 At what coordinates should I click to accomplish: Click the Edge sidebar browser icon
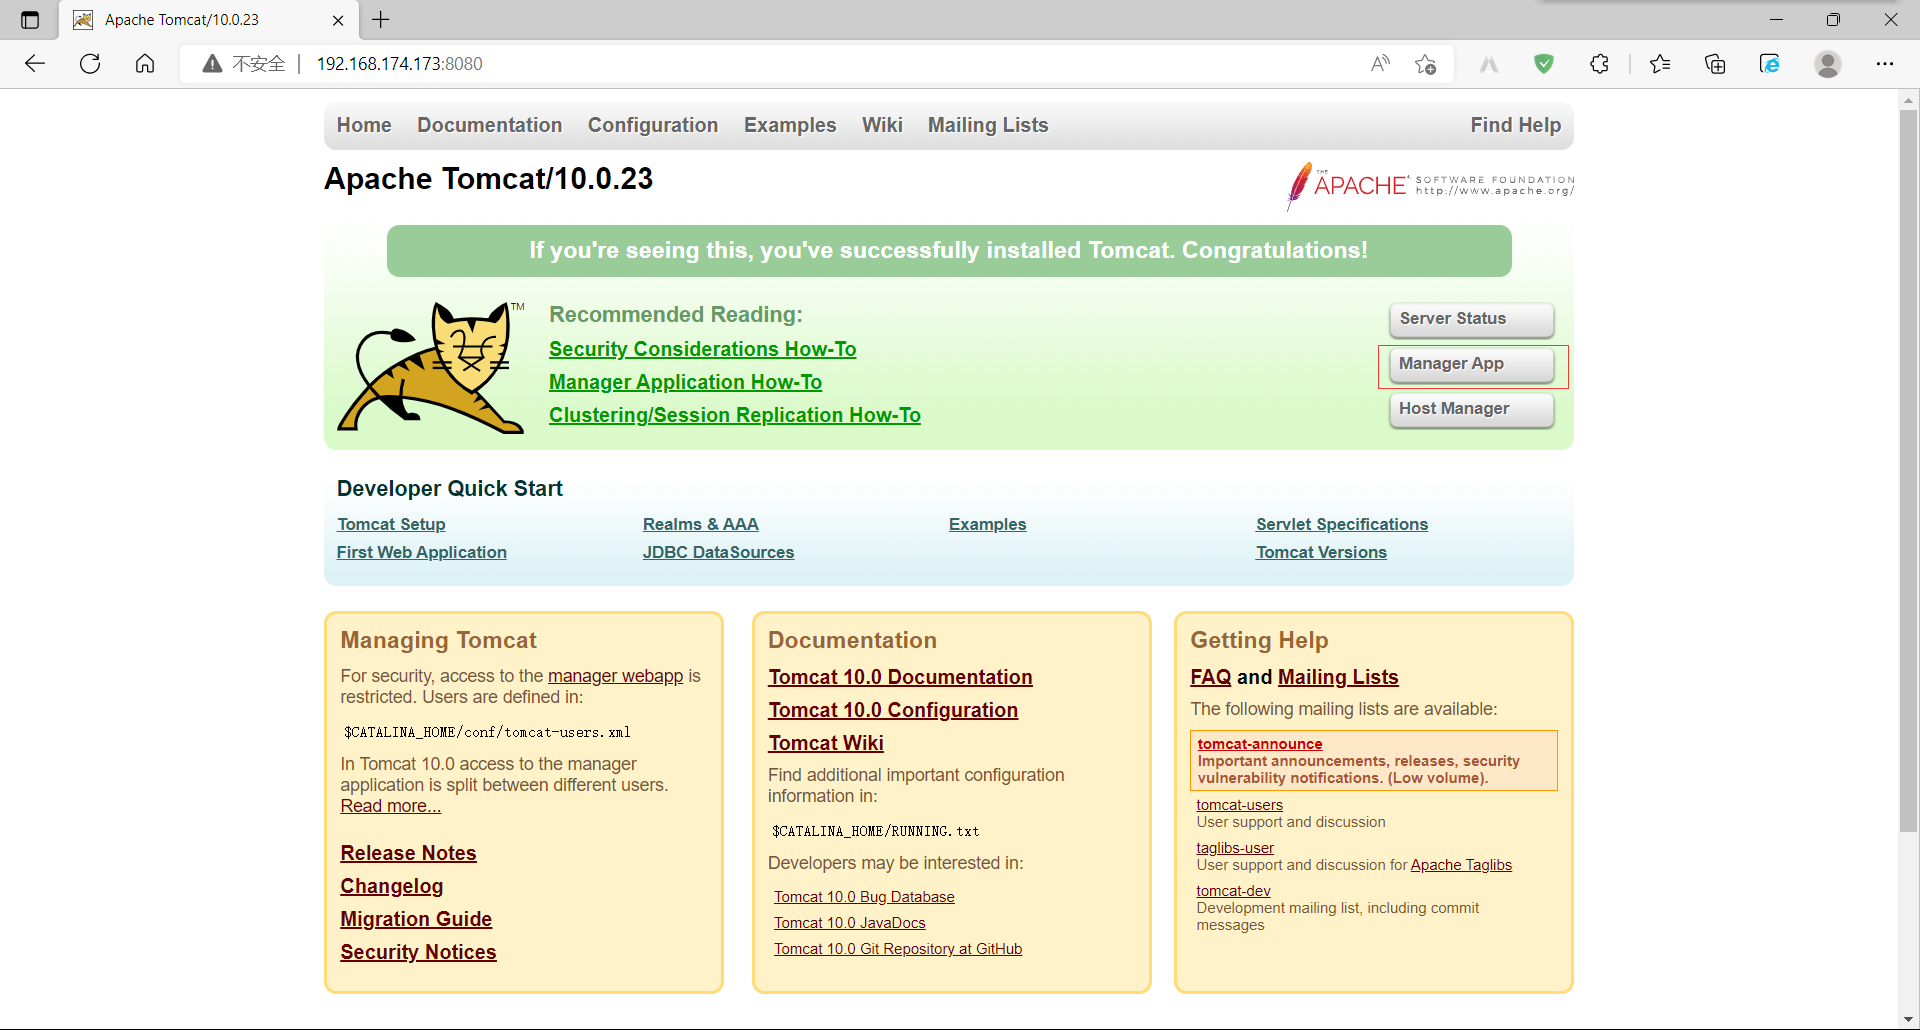click(x=1770, y=64)
